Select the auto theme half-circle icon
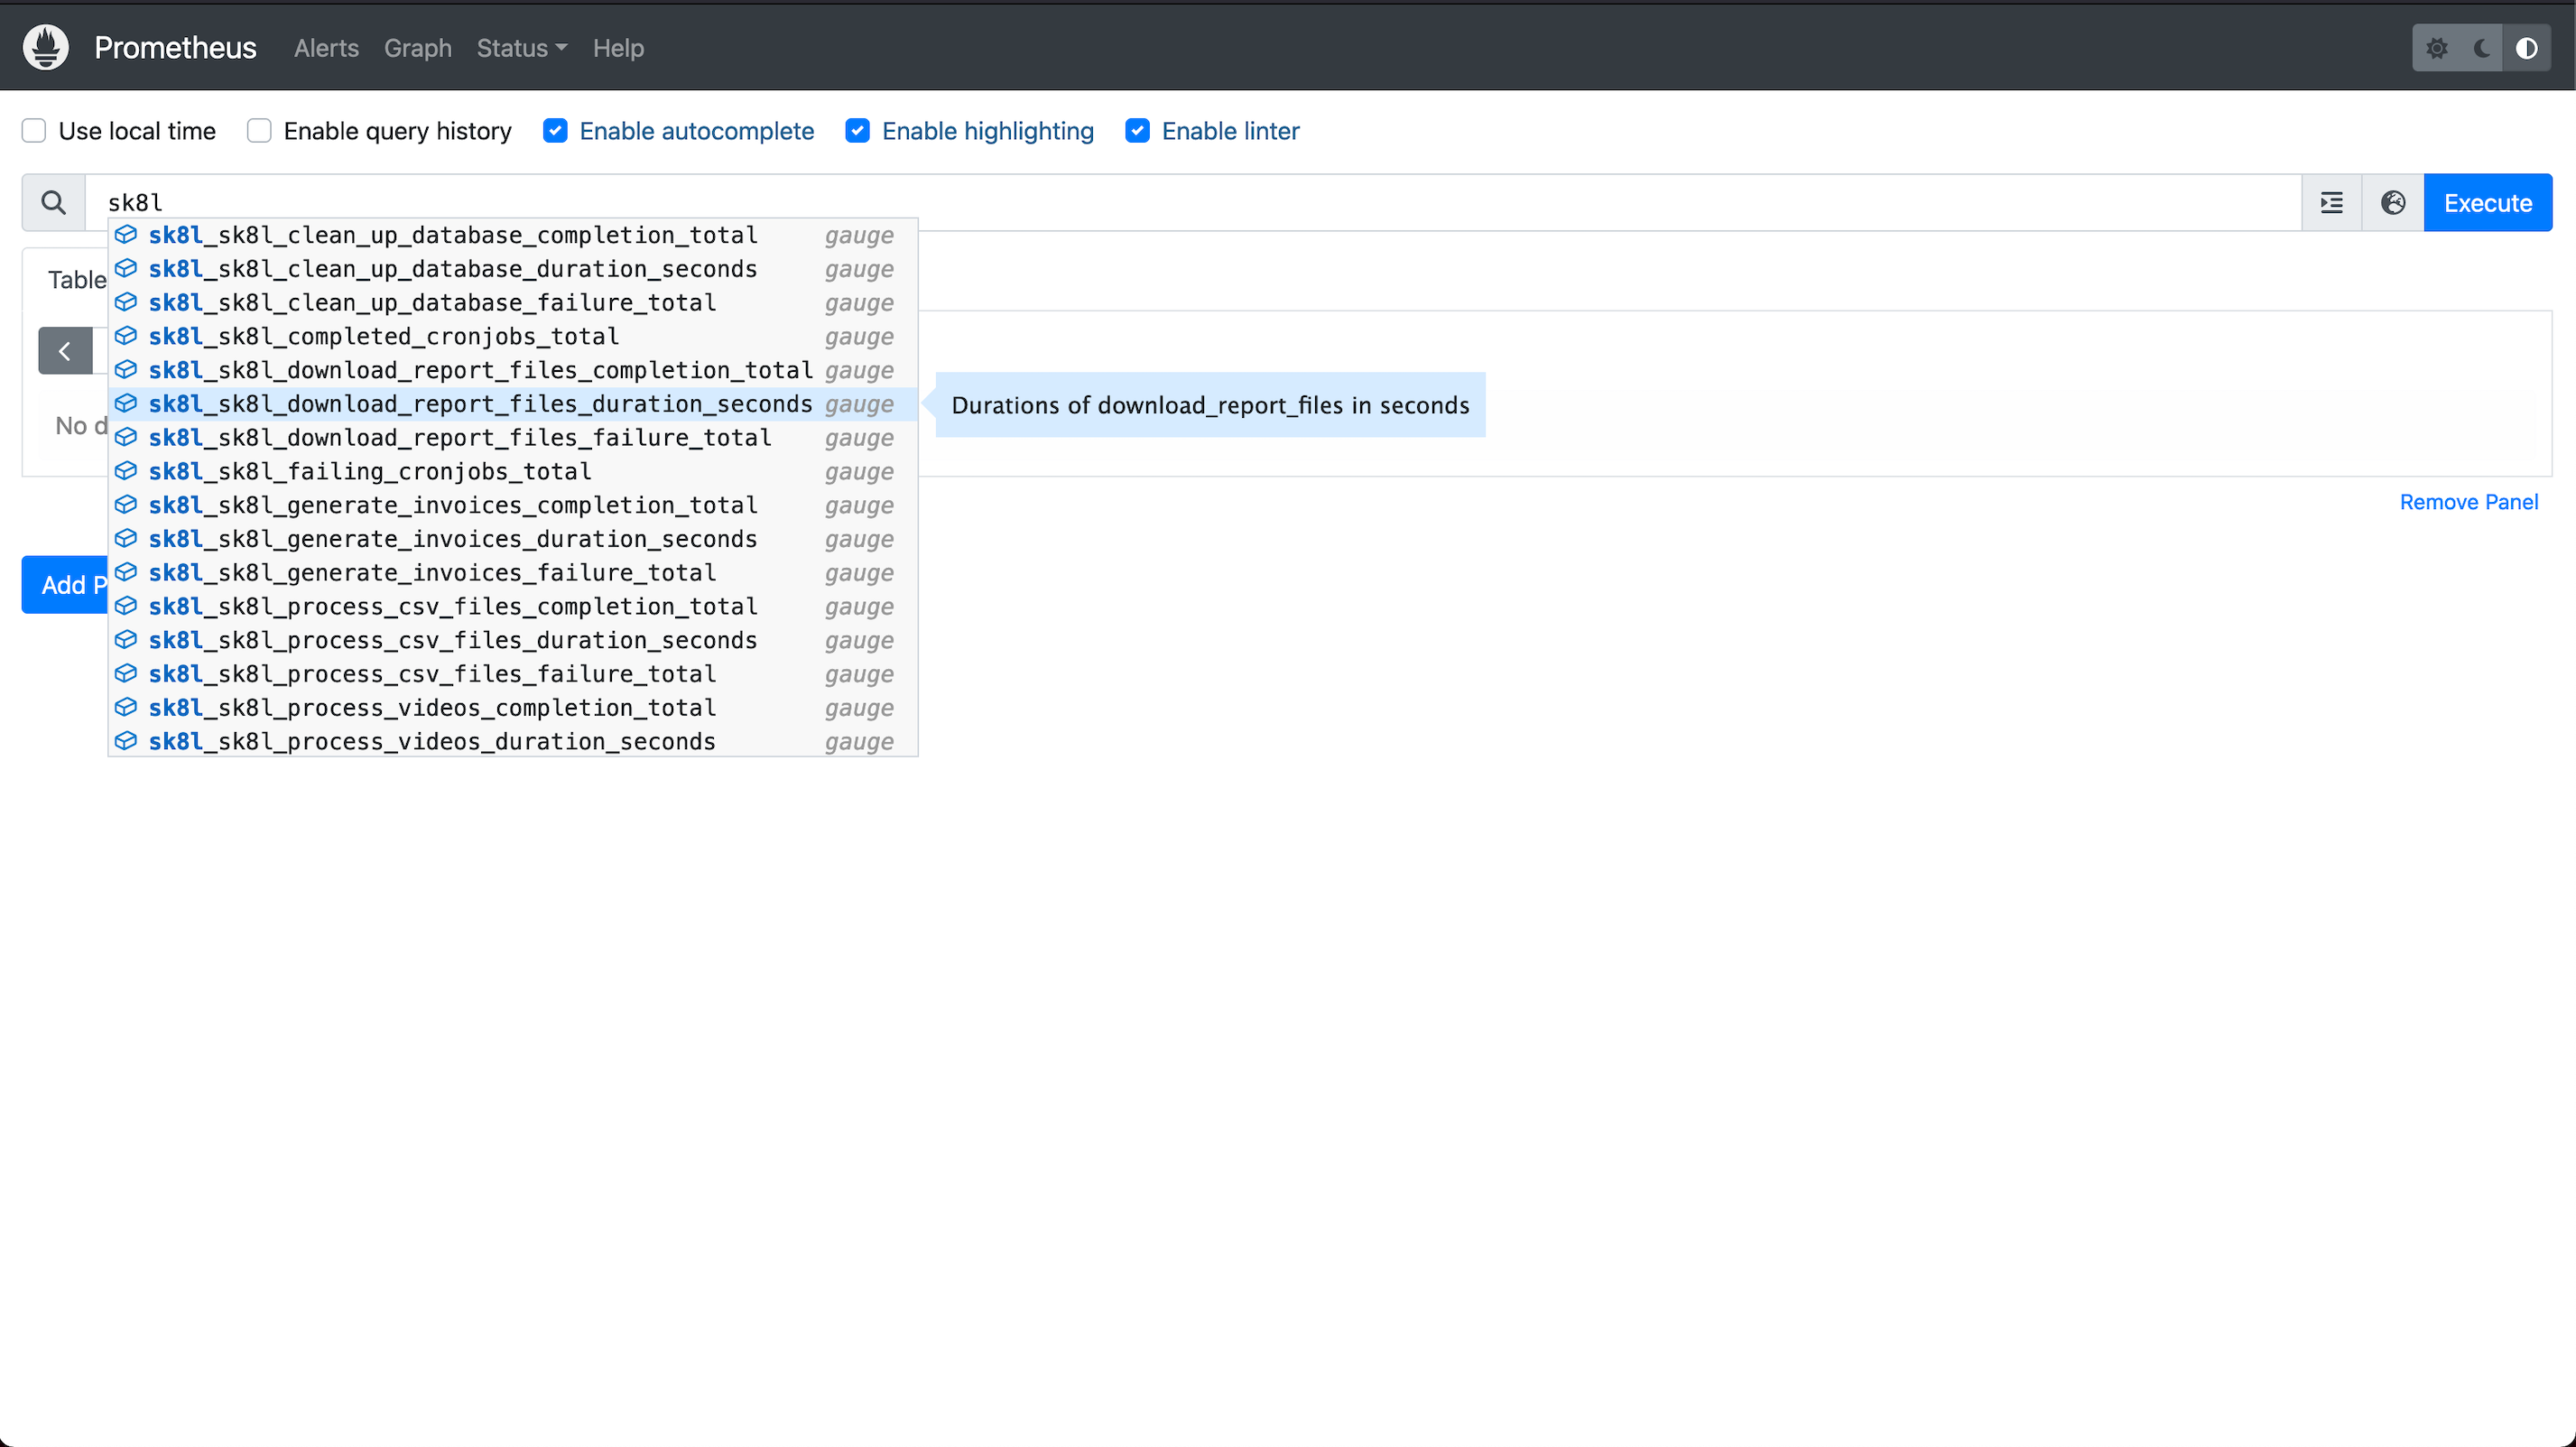 (2526, 48)
